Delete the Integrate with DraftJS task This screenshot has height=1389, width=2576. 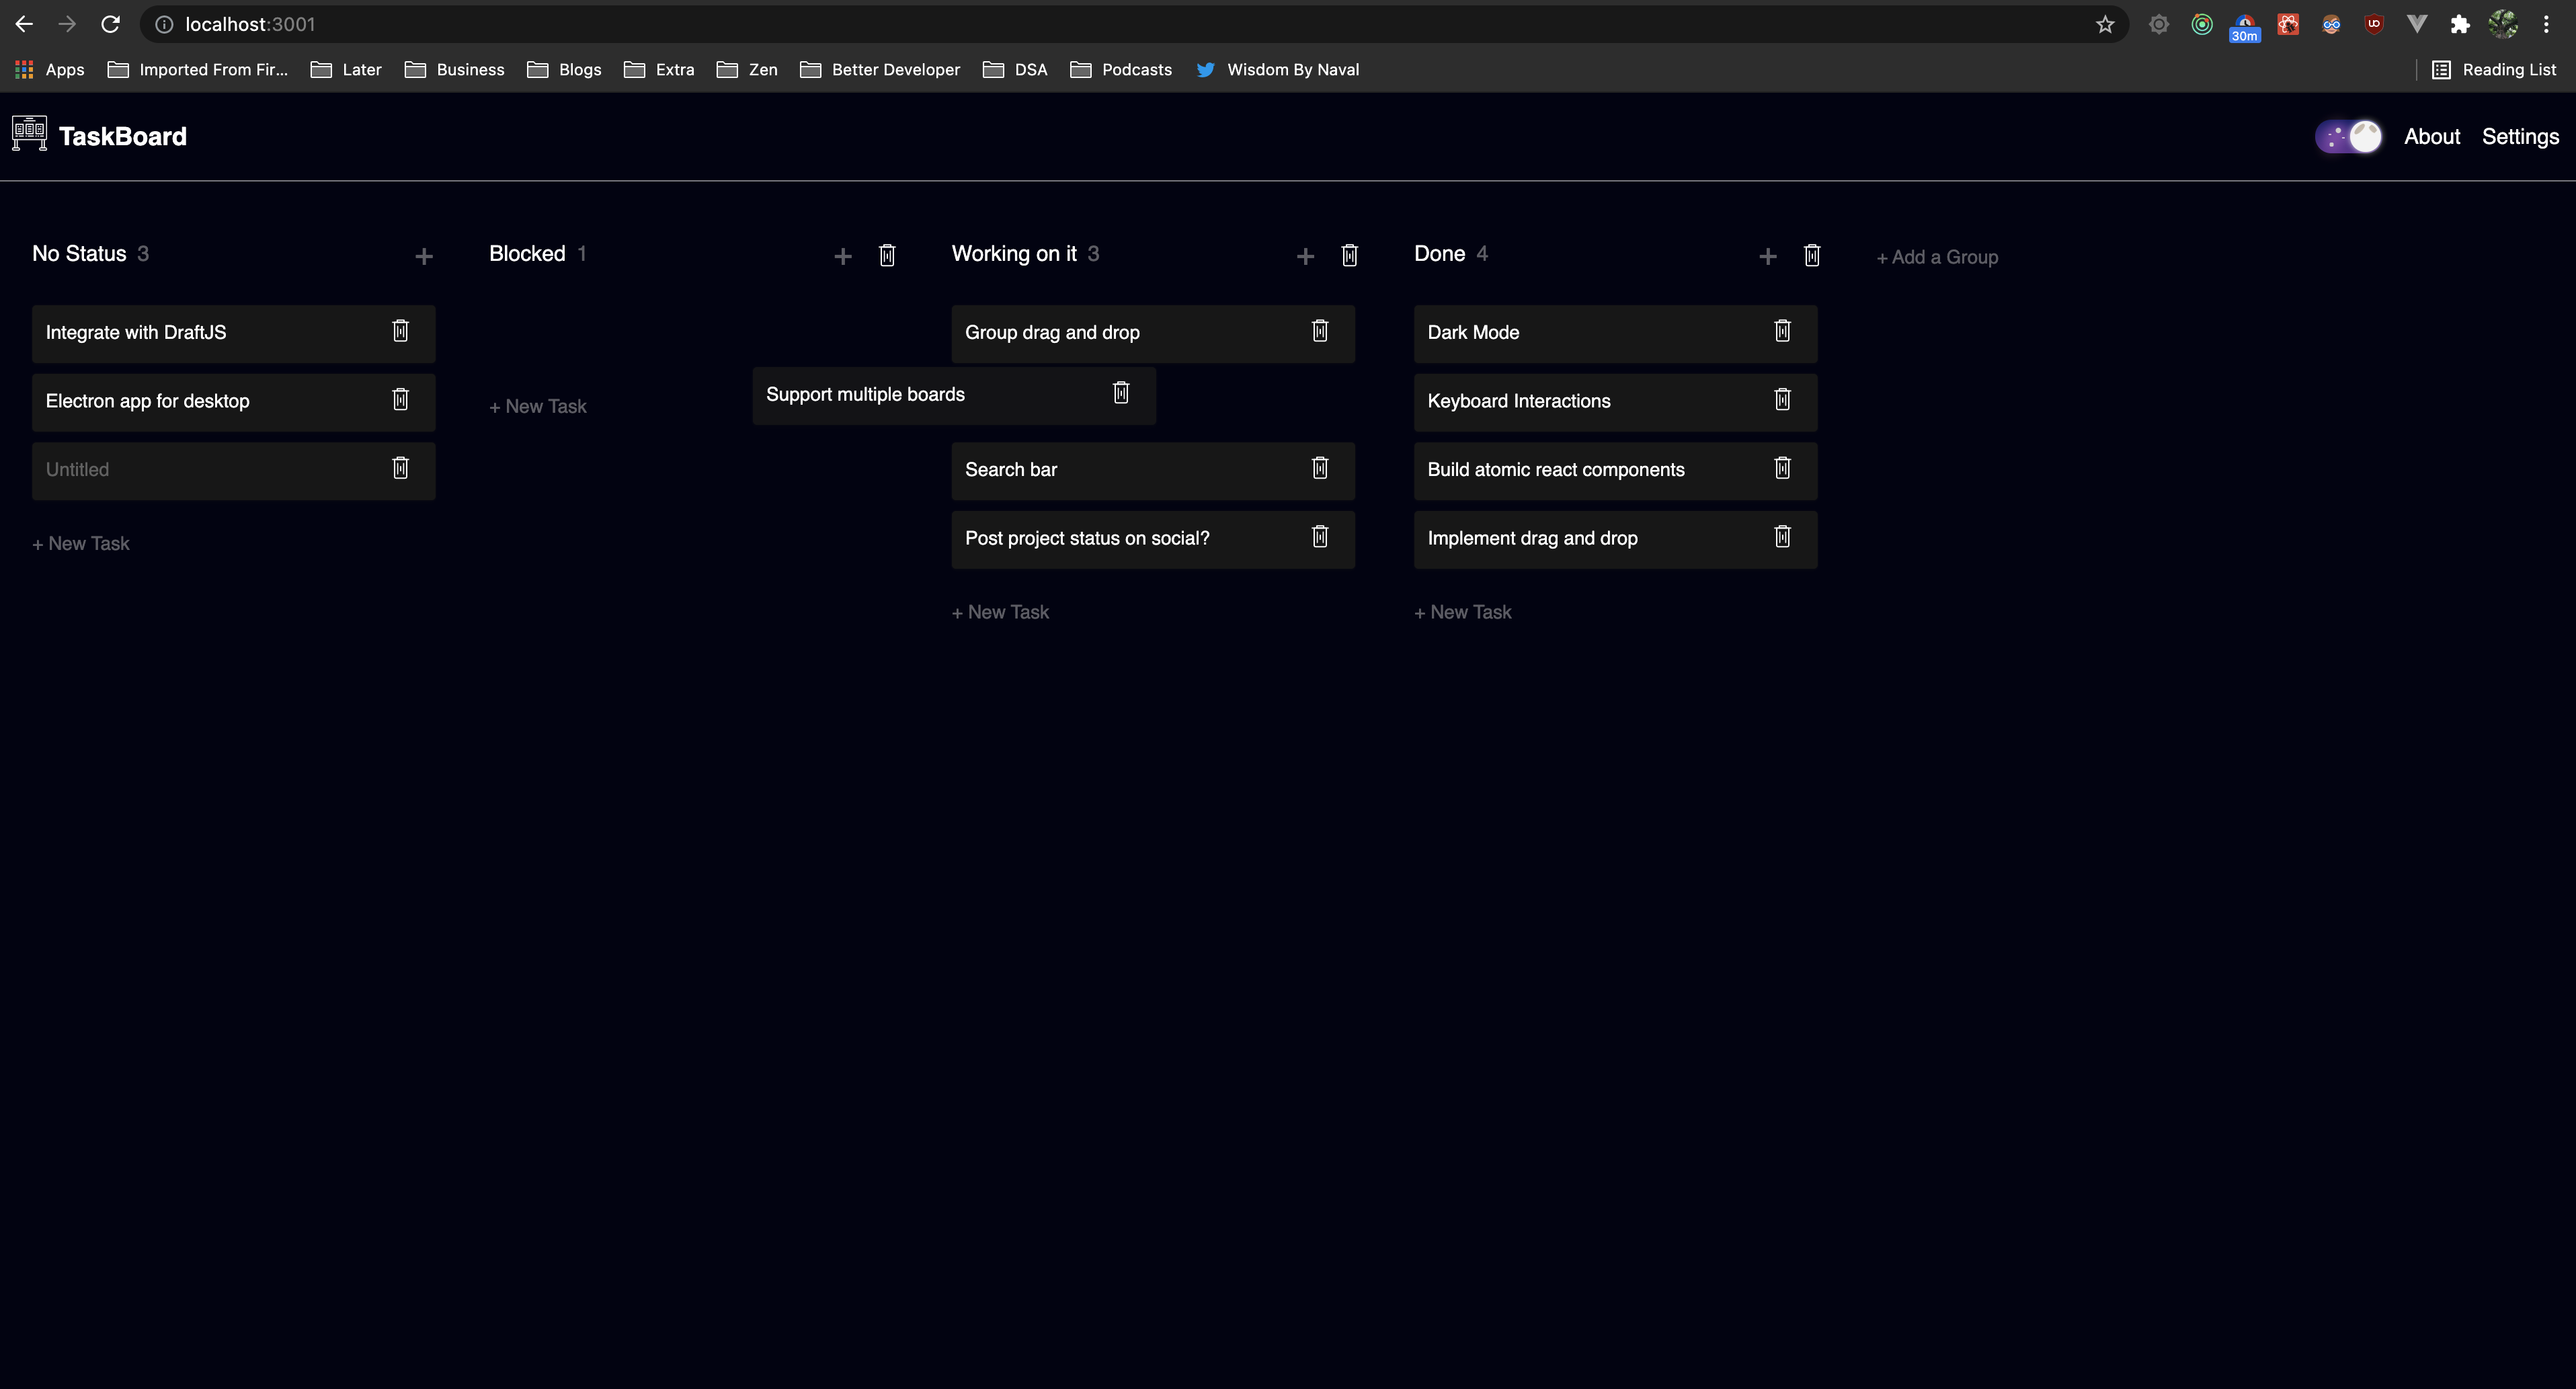coord(400,331)
